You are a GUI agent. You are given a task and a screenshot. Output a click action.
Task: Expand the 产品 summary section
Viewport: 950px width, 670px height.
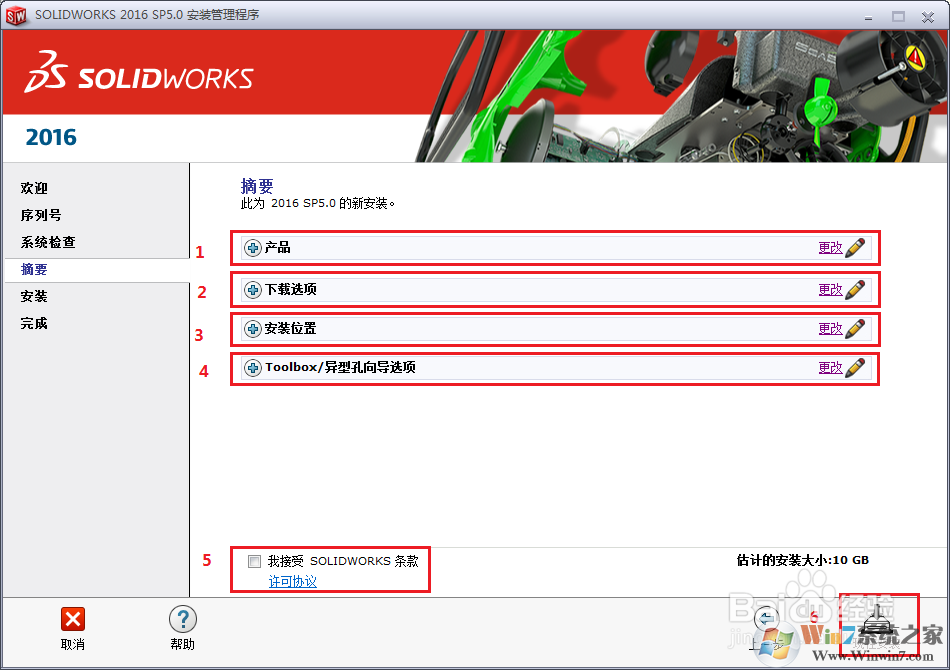click(x=252, y=247)
